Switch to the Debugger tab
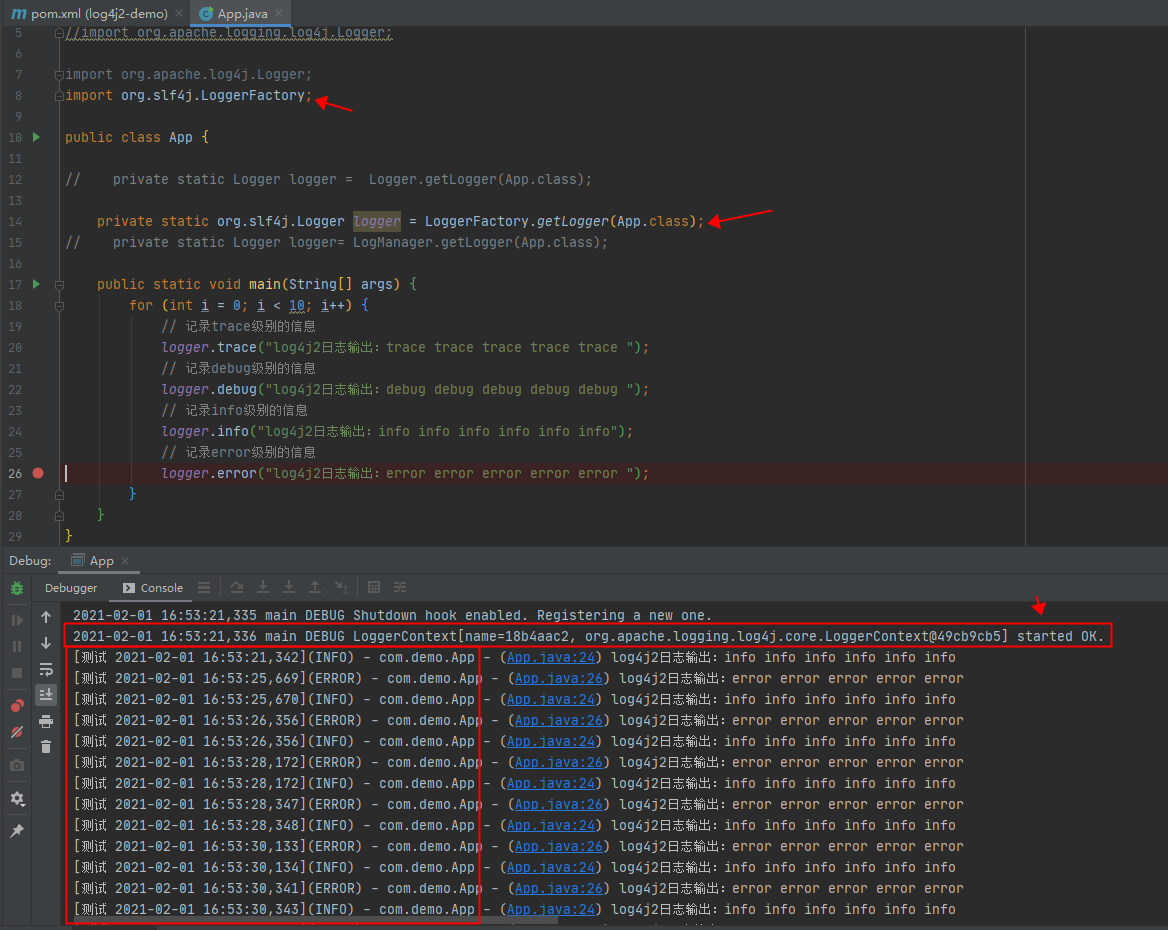Screen dimensions: 1168x930 [71, 588]
